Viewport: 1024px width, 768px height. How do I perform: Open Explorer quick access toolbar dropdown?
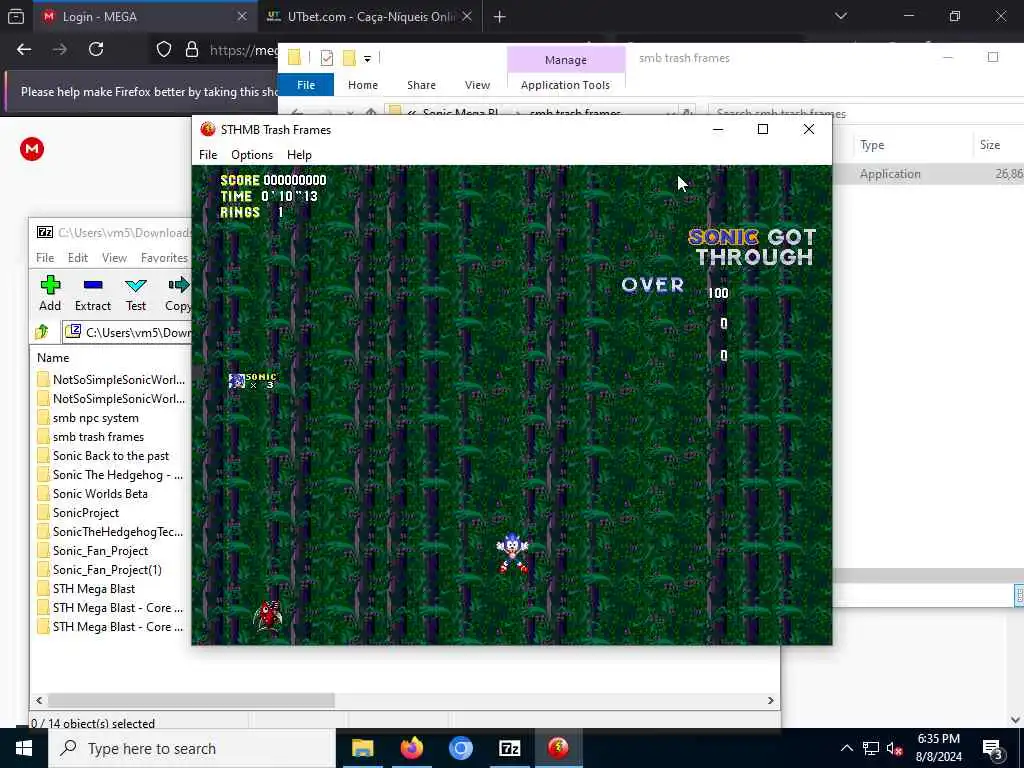click(368, 59)
